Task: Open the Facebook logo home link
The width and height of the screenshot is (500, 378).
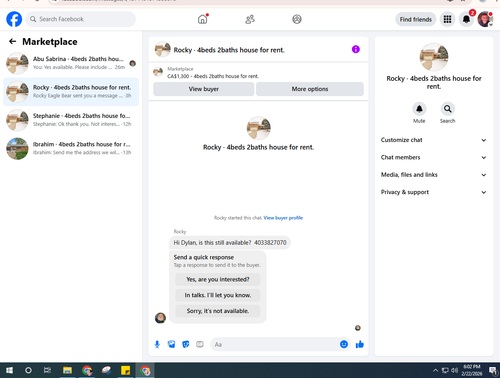Action: (x=14, y=19)
